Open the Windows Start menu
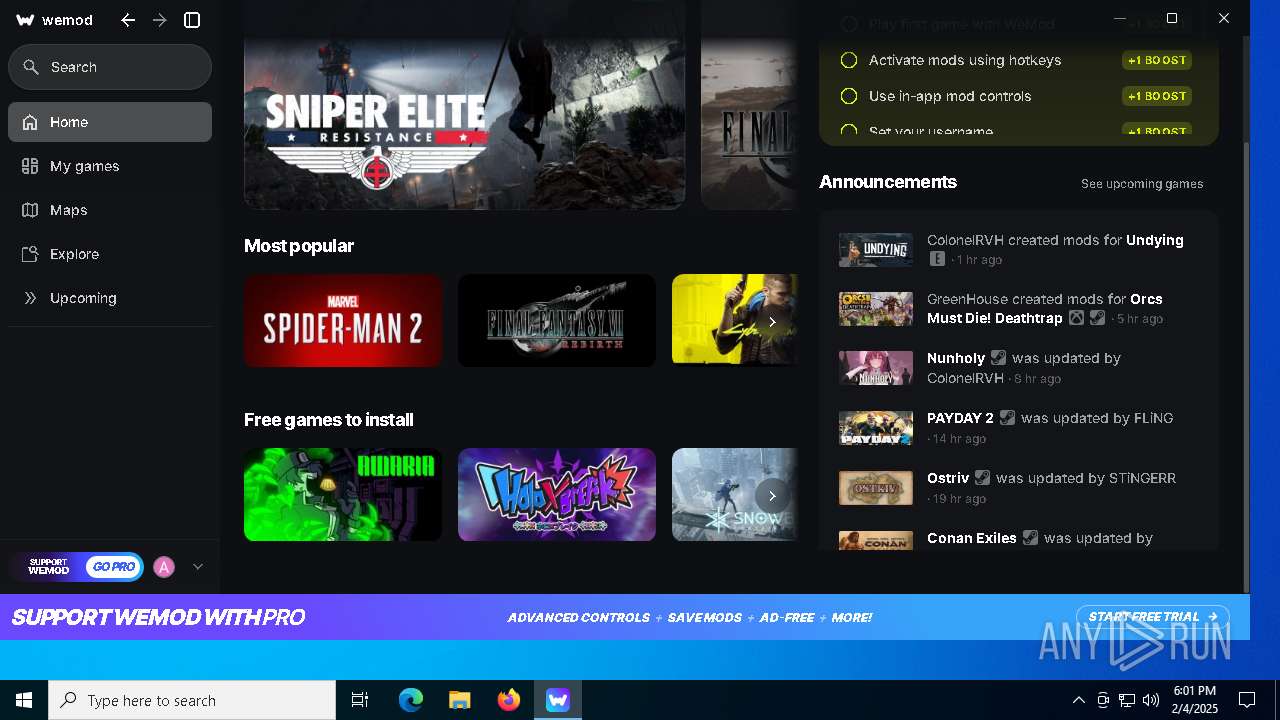Screen dimensions: 1280x720 click(24, 700)
